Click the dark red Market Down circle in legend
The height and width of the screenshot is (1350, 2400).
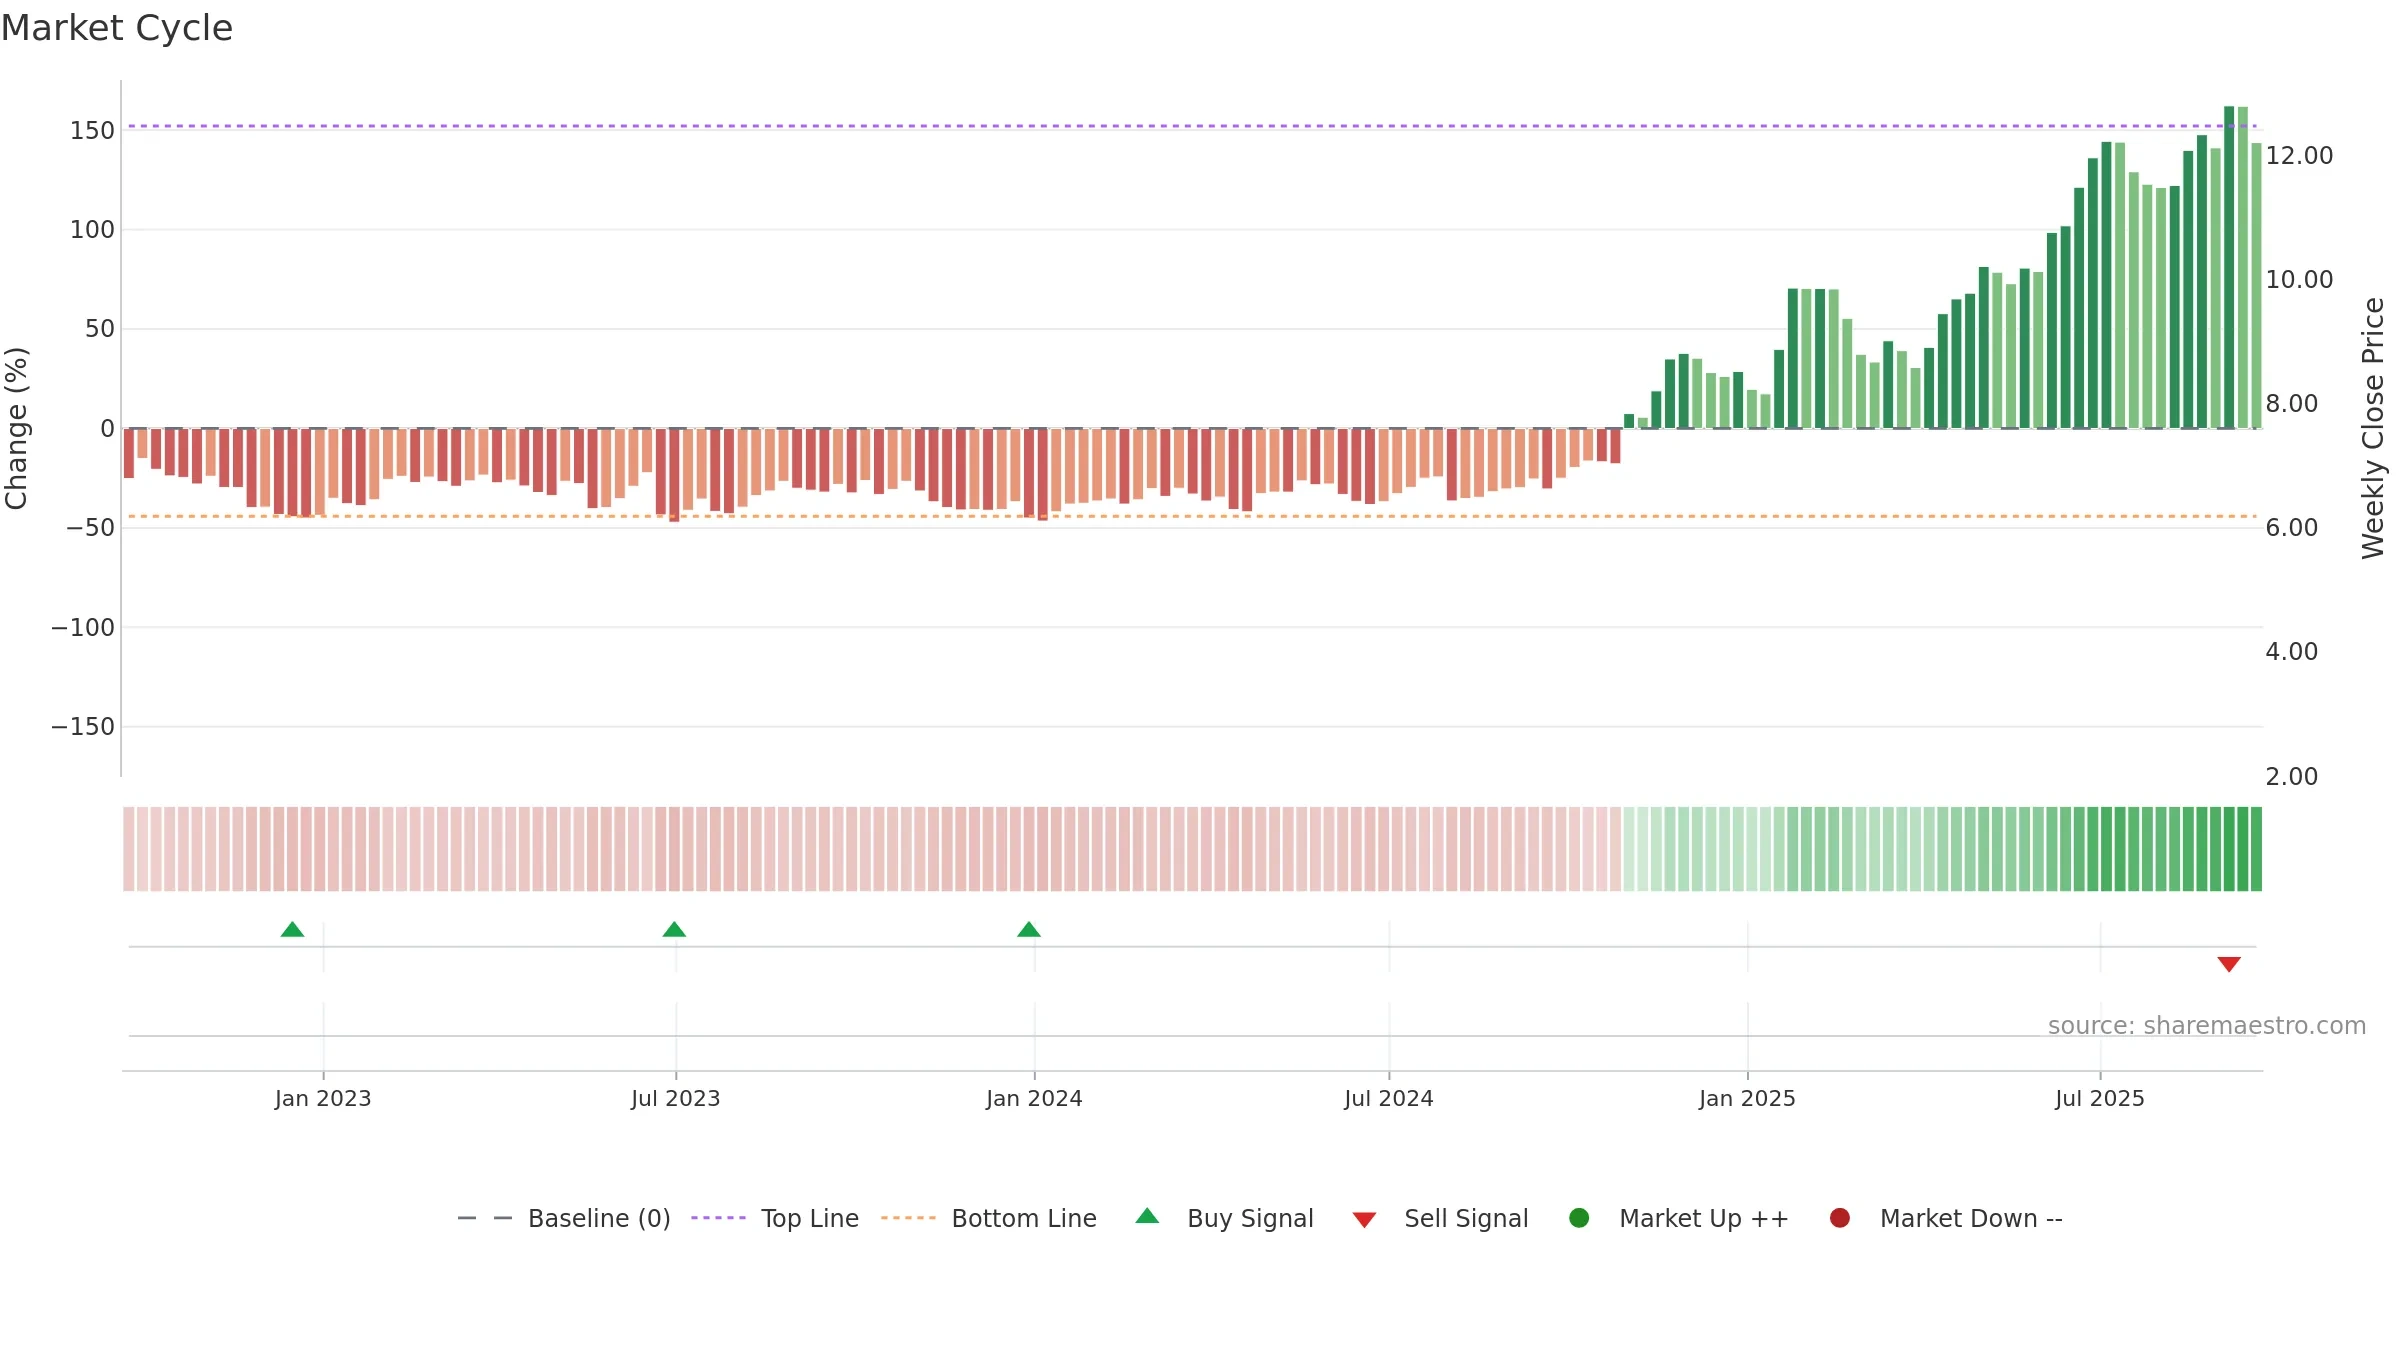click(x=1839, y=1218)
